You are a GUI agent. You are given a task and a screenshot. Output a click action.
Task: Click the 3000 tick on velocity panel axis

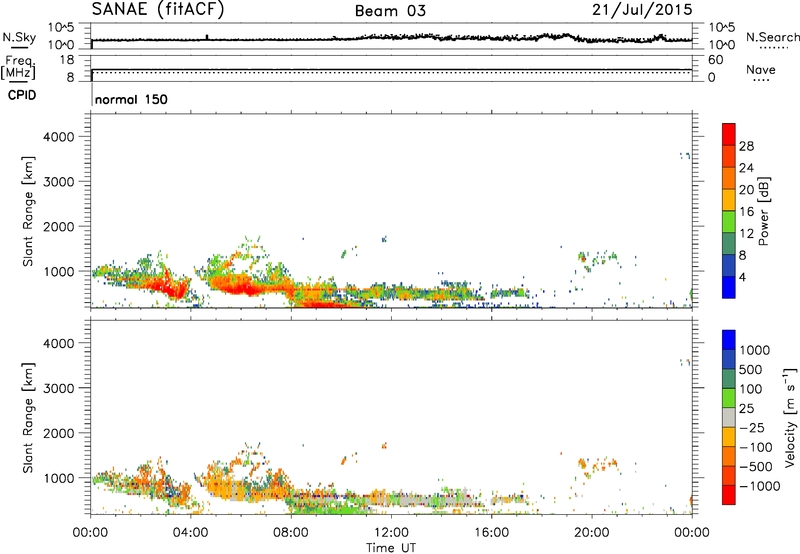pos(59,388)
